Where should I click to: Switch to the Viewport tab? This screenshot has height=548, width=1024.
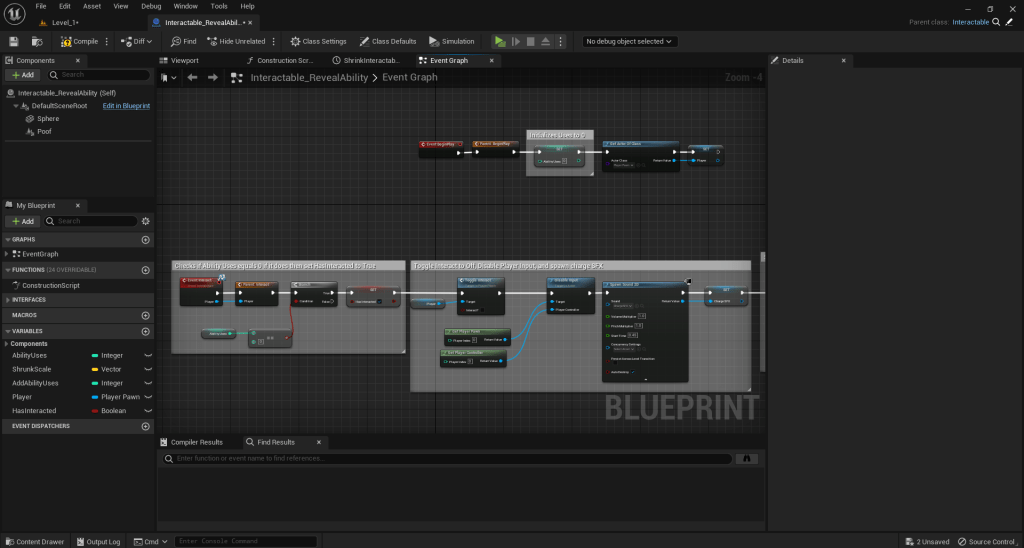click(x=184, y=60)
